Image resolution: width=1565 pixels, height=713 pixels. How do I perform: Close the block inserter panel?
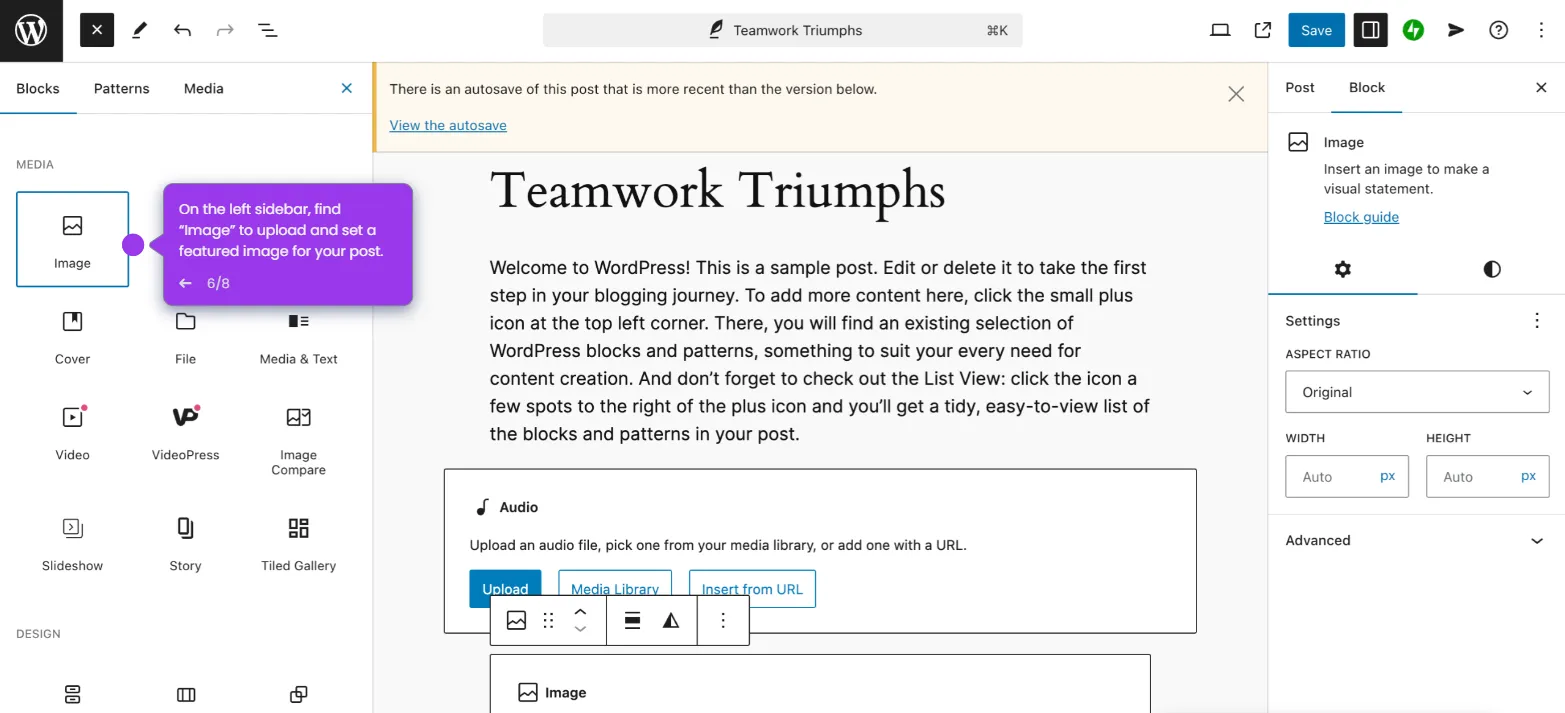coord(347,88)
